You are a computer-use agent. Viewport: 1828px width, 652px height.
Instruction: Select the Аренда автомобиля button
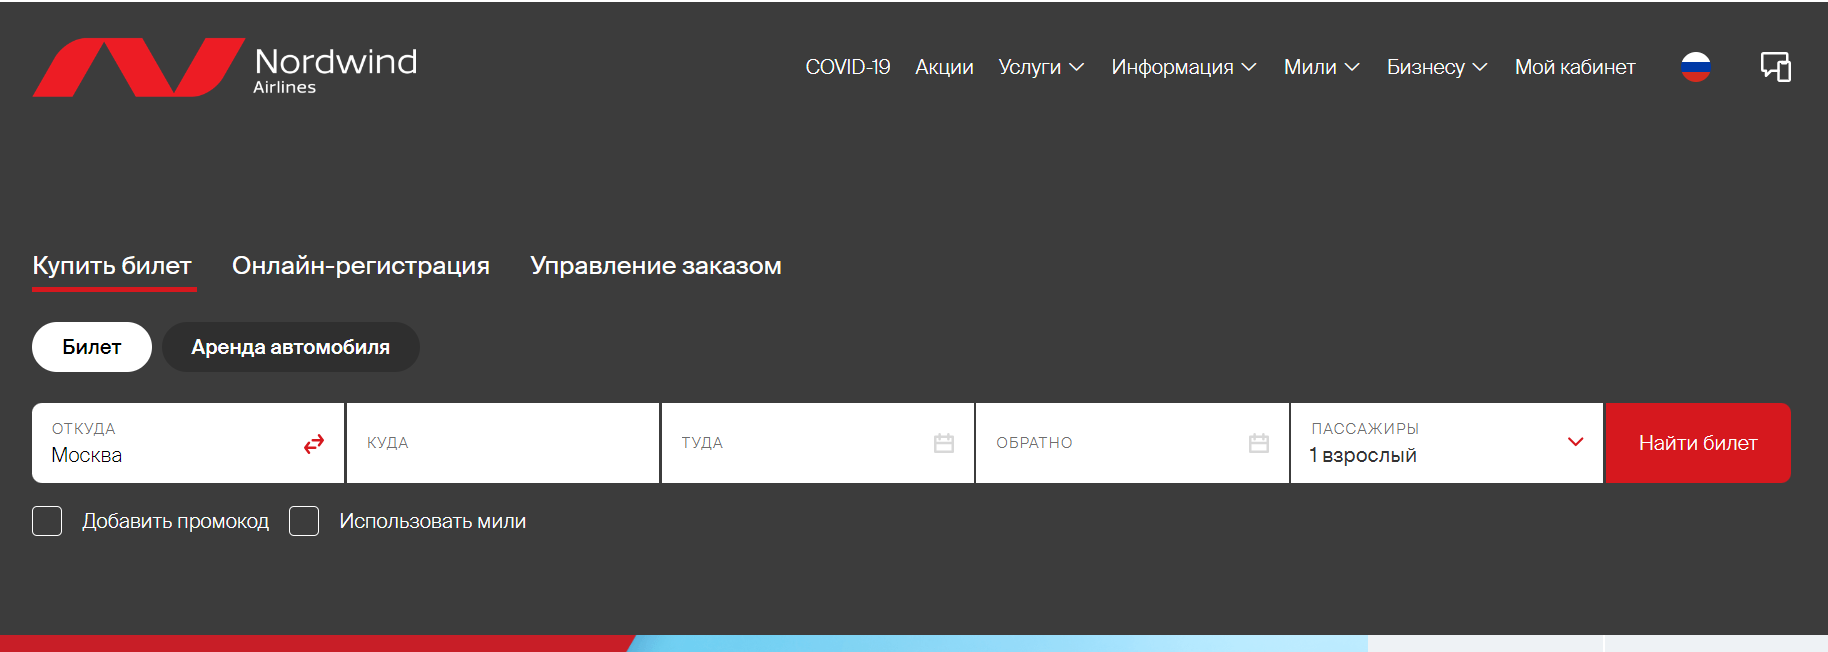[291, 347]
